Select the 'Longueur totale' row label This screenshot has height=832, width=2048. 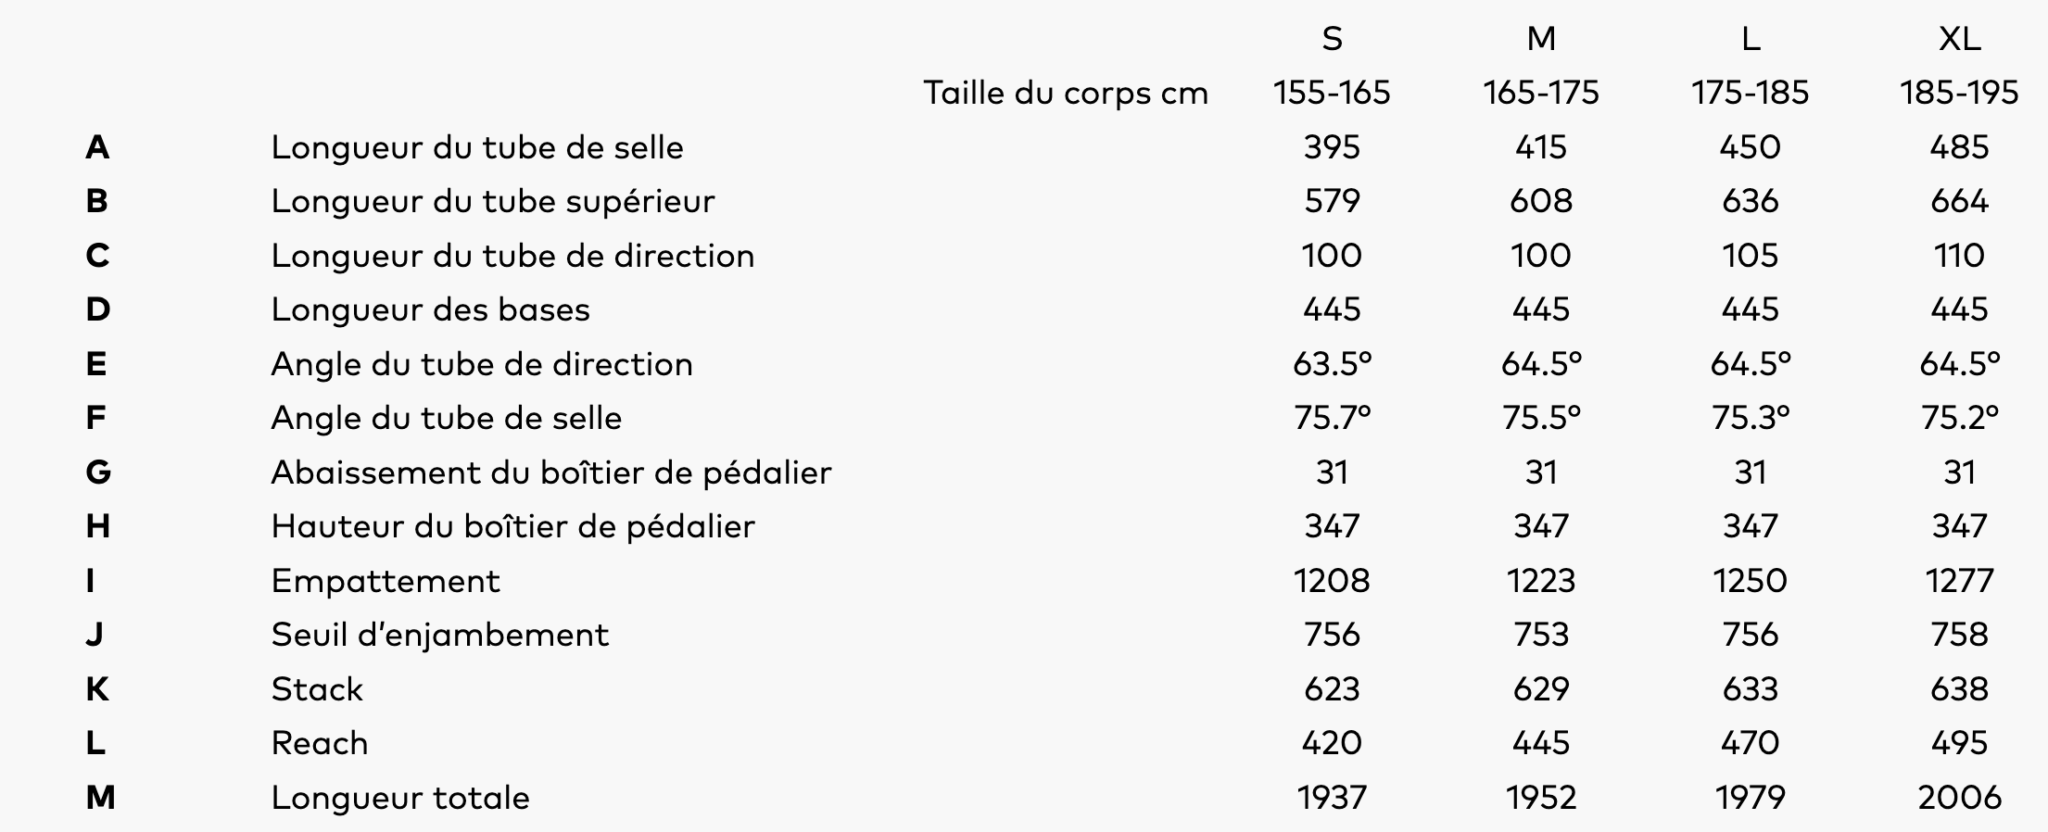pos(400,798)
